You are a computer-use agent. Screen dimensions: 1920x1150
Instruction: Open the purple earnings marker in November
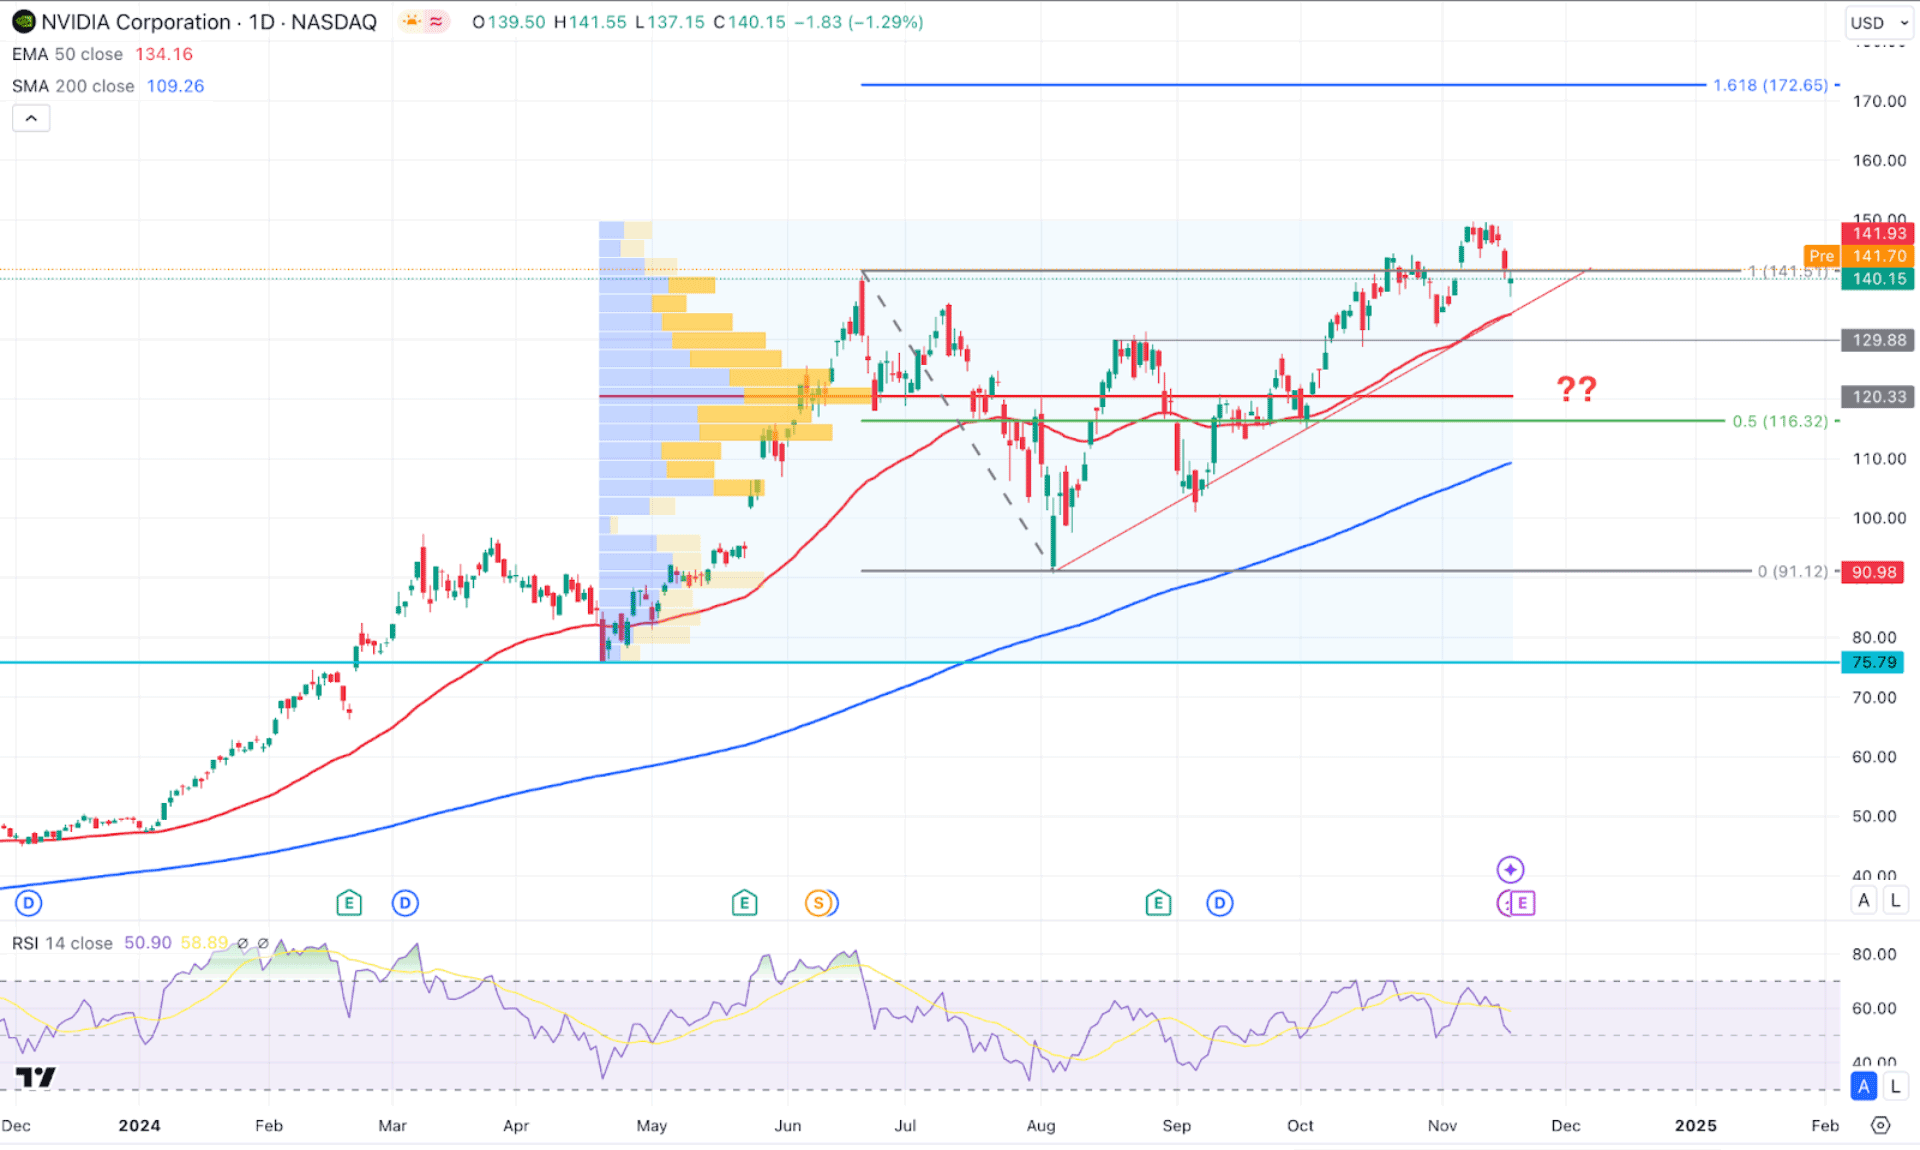click(1522, 903)
